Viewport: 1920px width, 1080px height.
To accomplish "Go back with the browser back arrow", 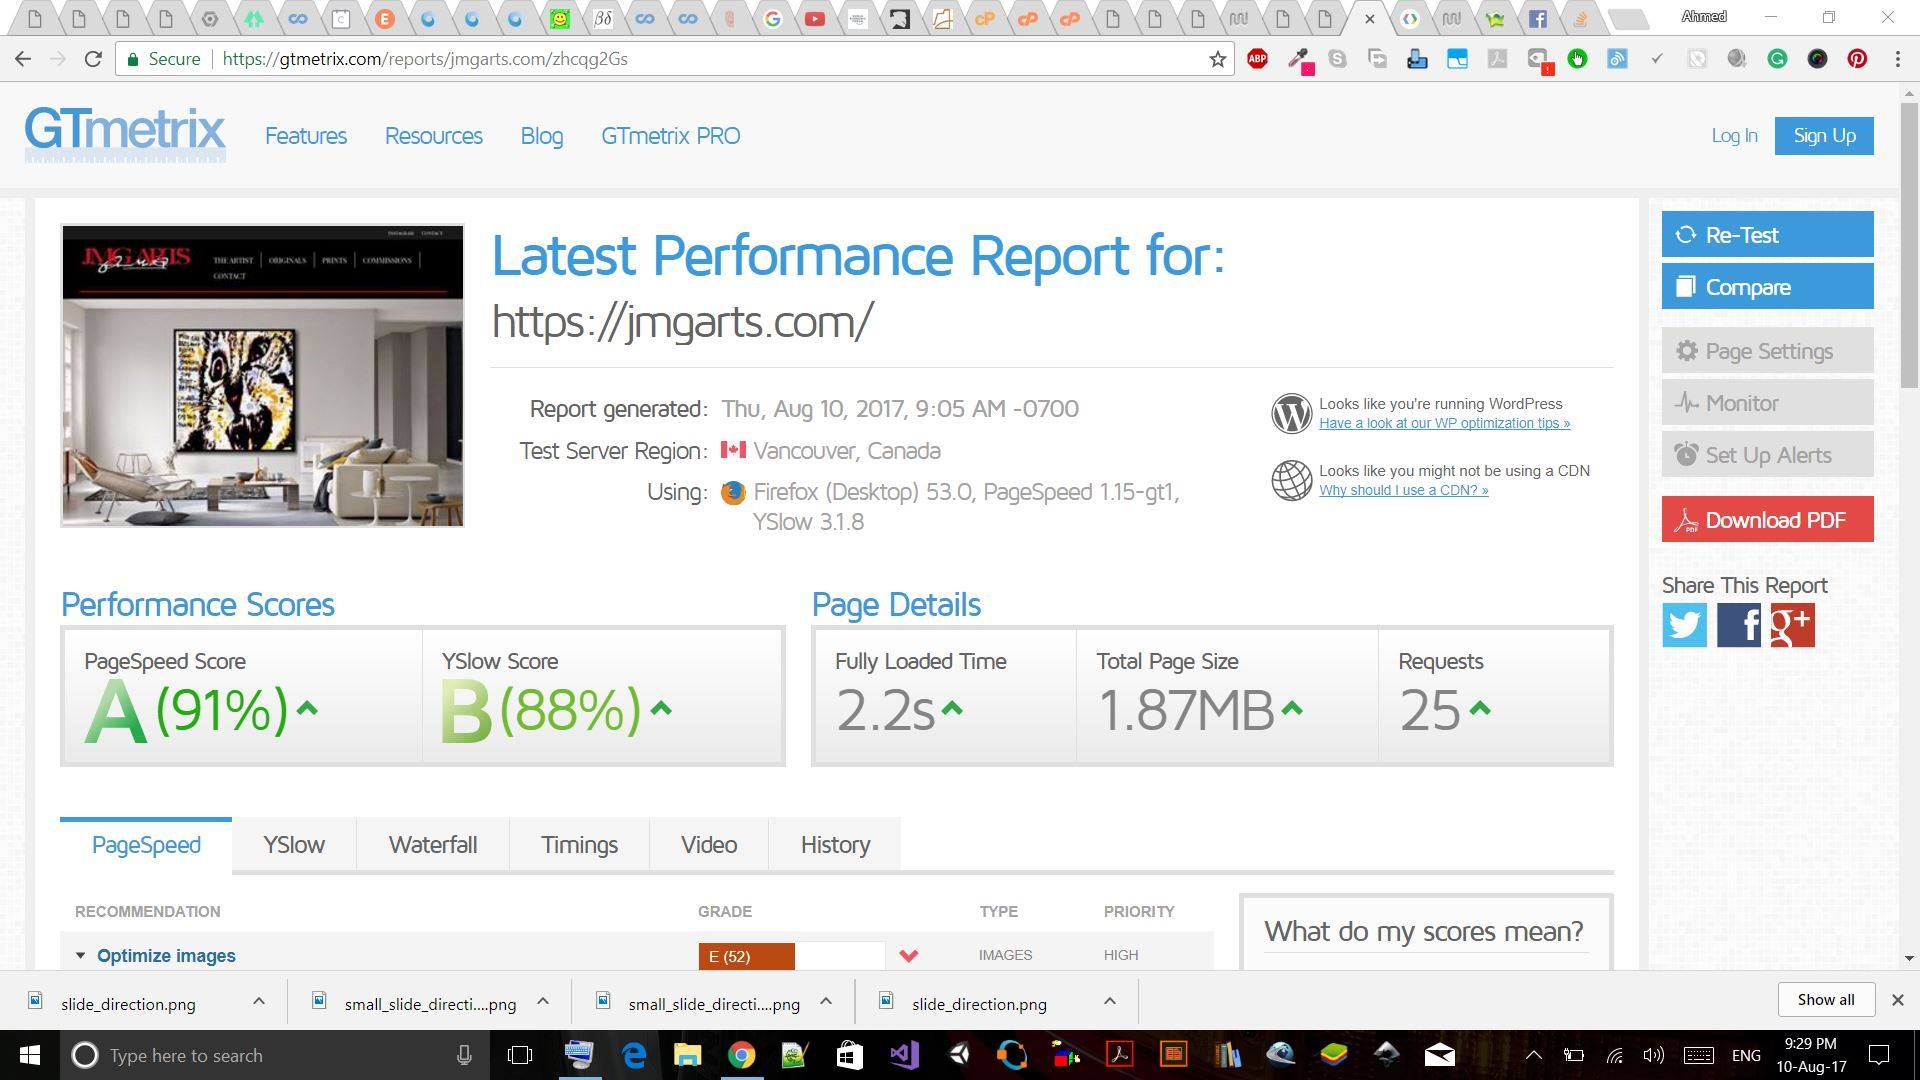I will point(23,59).
